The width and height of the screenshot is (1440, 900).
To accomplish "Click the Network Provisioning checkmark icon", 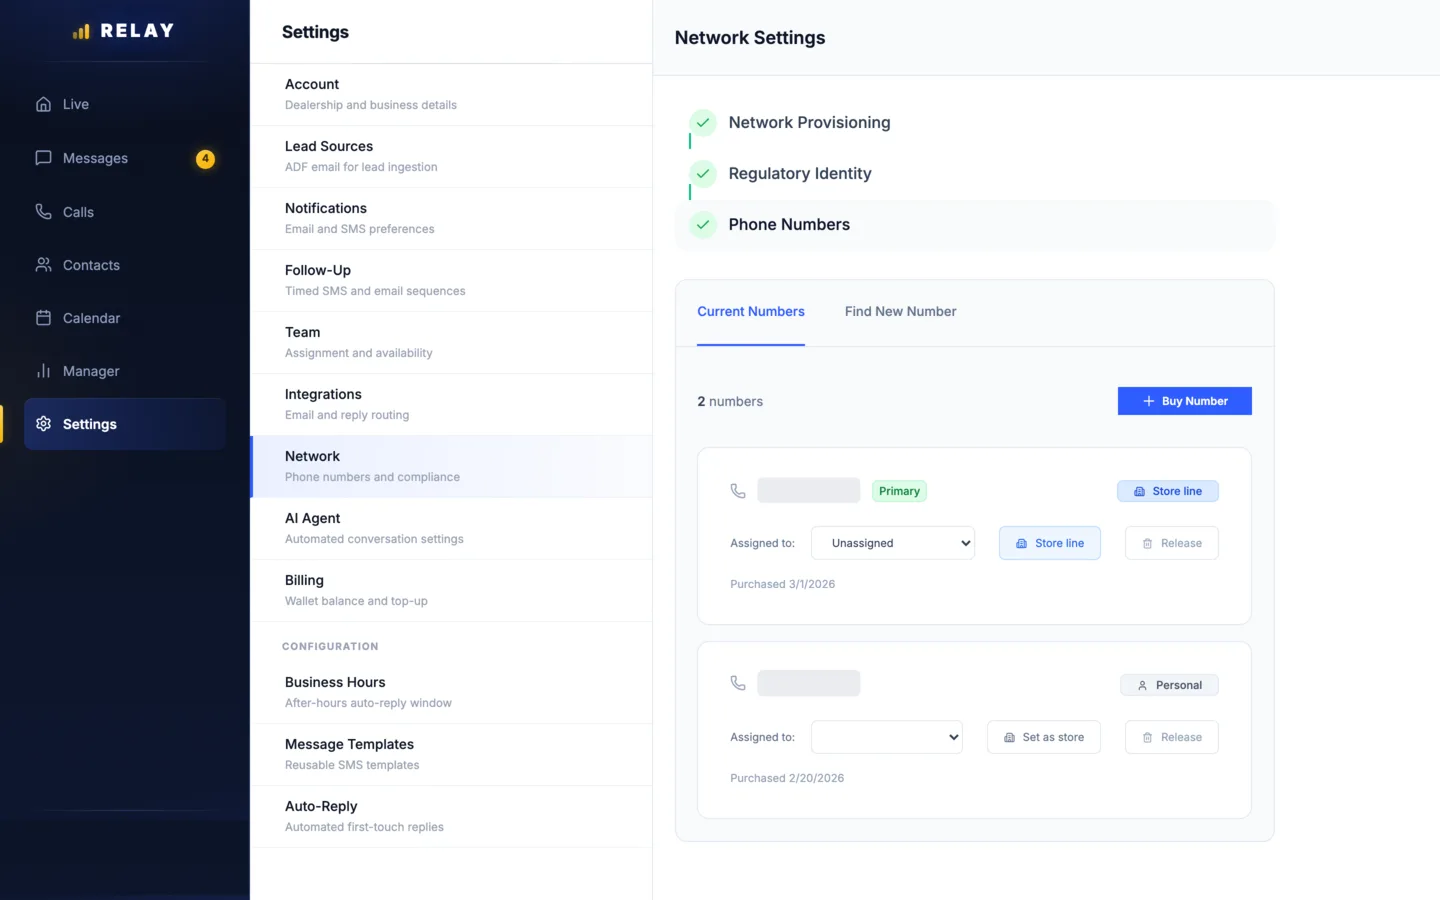I will [703, 122].
